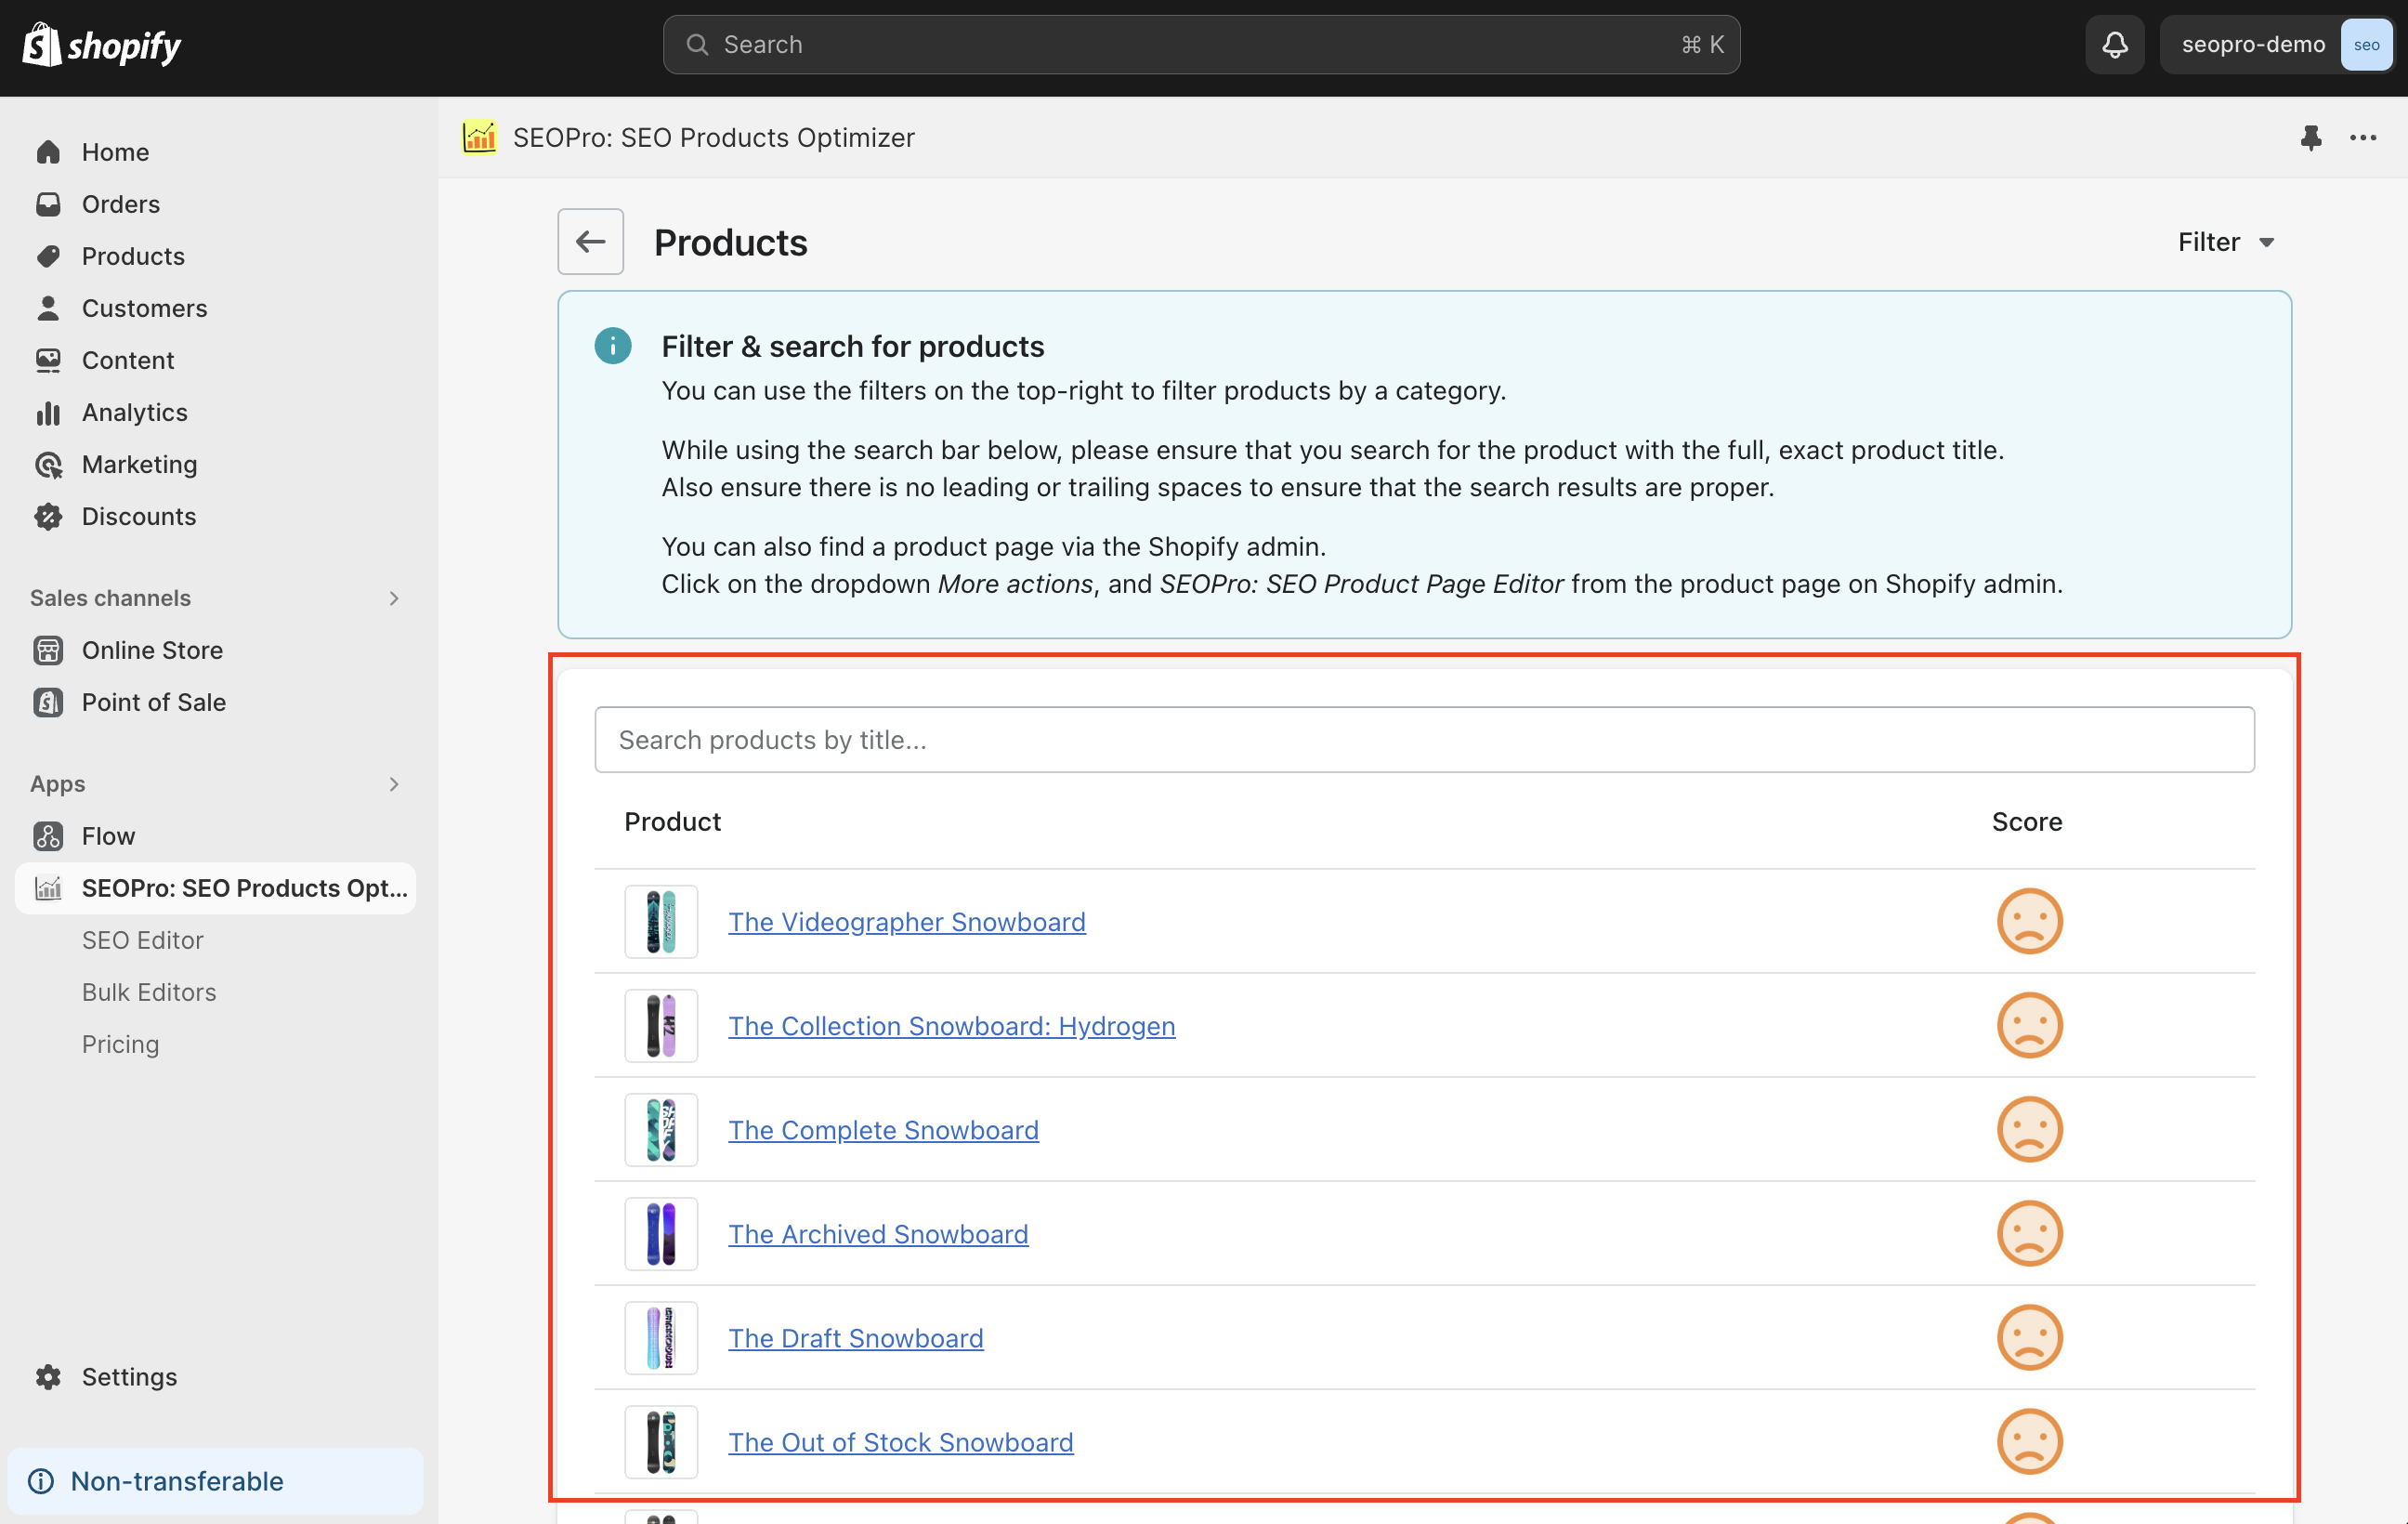Open Settings with the gear icon
Viewport: 2408px width, 1524px height.
tap(48, 1376)
